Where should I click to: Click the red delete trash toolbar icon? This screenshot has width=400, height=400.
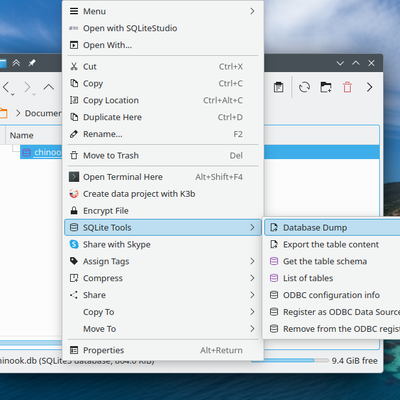[347, 87]
